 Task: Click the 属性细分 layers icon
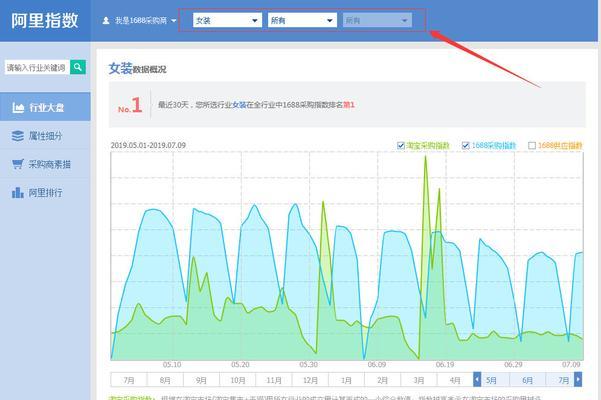coord(18,136)
